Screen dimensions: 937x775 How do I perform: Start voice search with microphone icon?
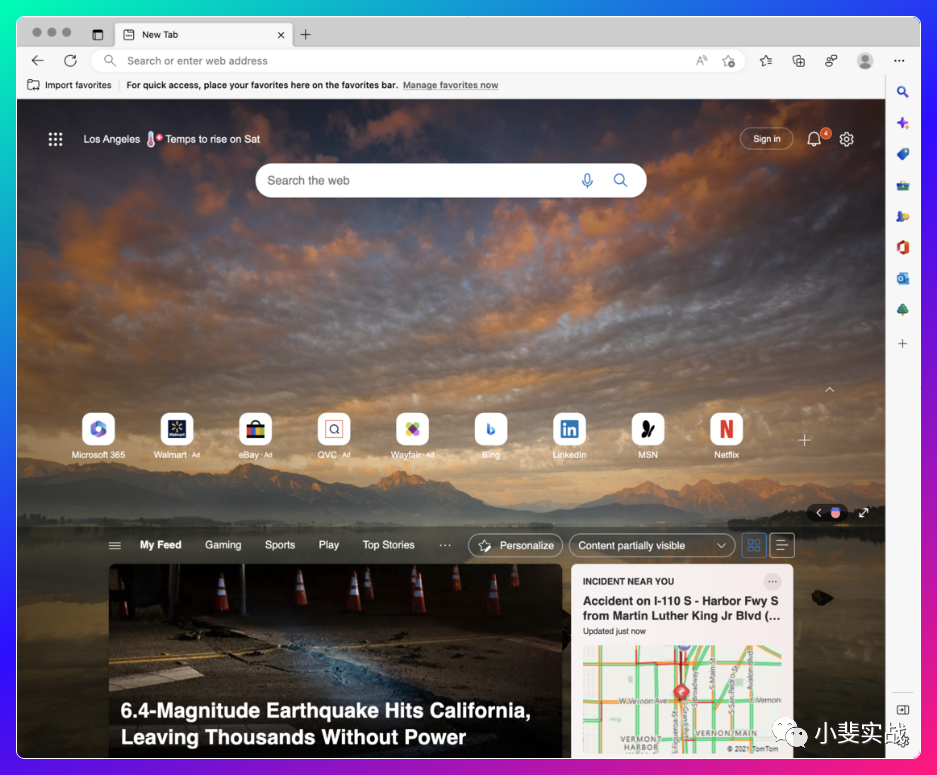coord(587,180)
